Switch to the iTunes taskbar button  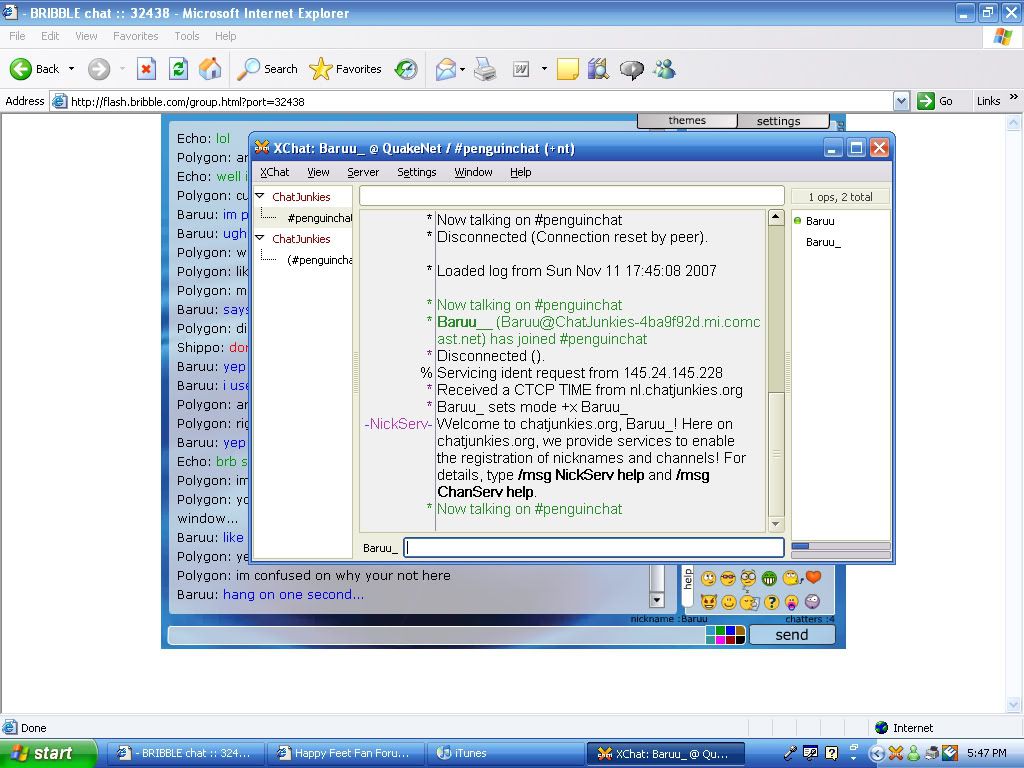[505, 754]
